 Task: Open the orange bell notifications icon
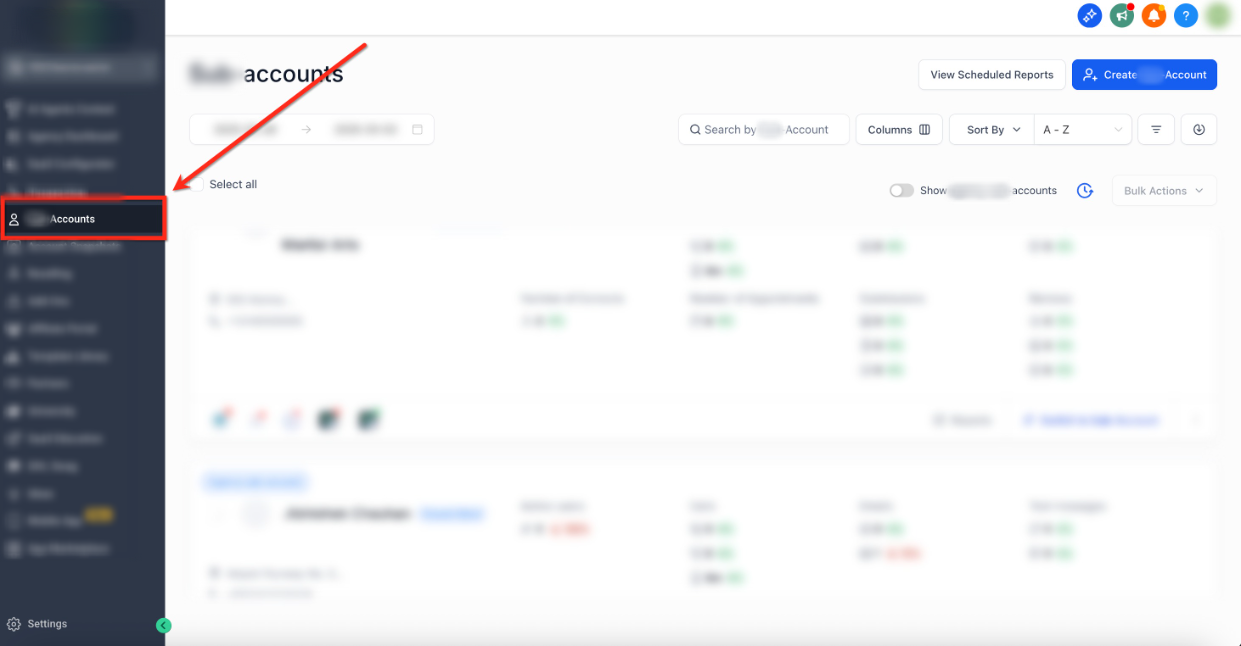click(1154, 15)
